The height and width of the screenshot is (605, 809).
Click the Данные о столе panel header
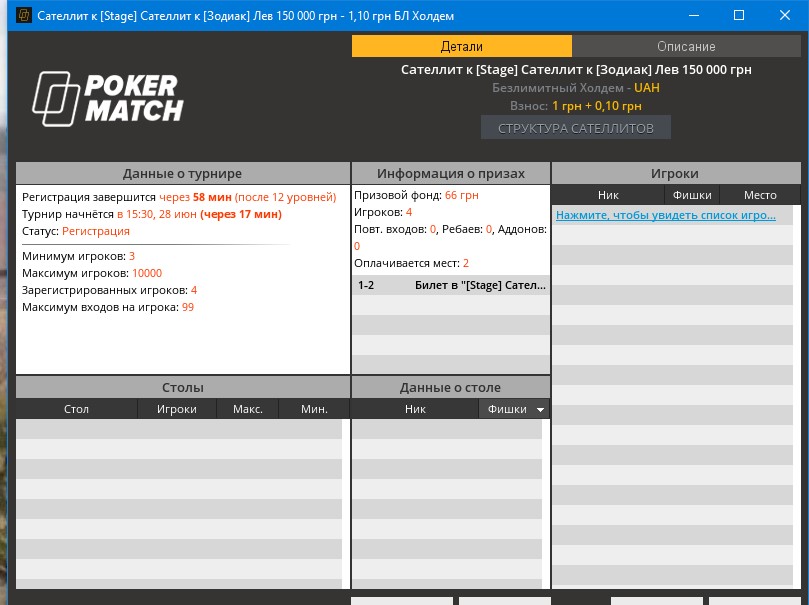pyautogui.click(x=451, y=387)
